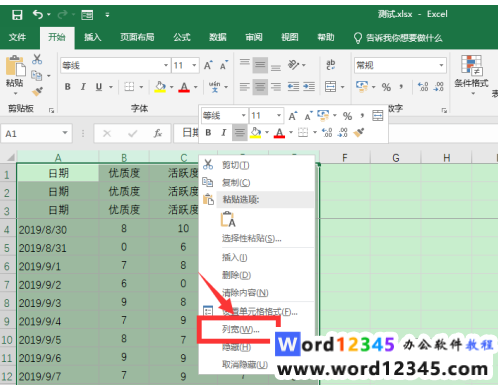Click ribbon increase decimal icon
The width and height of the screenshot is (498, 385).
point(423,87)
